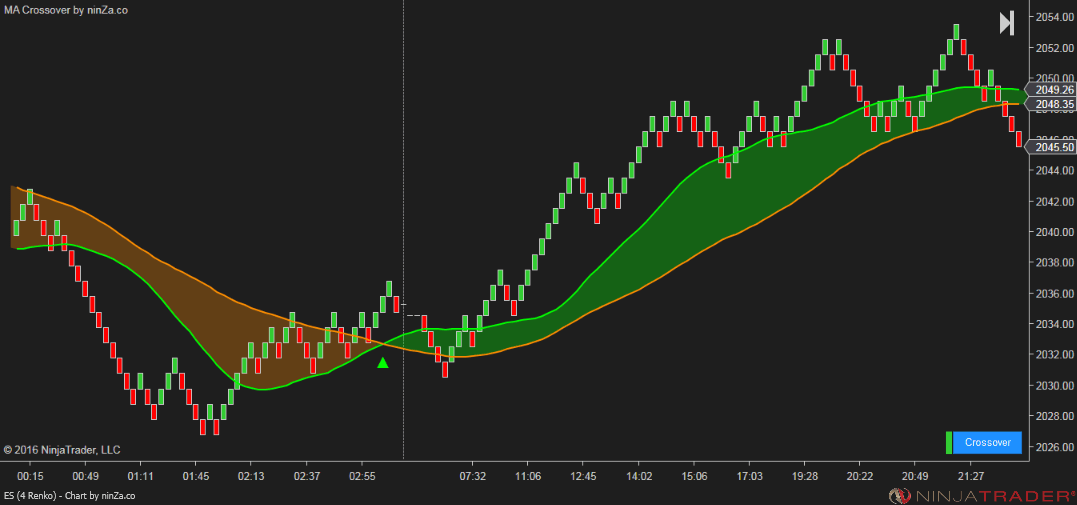Image resolution: width=1077 pixels, height=505 pixels.
Task: Click the 2048.35 price marker
Action: [x=1050, y=104]
